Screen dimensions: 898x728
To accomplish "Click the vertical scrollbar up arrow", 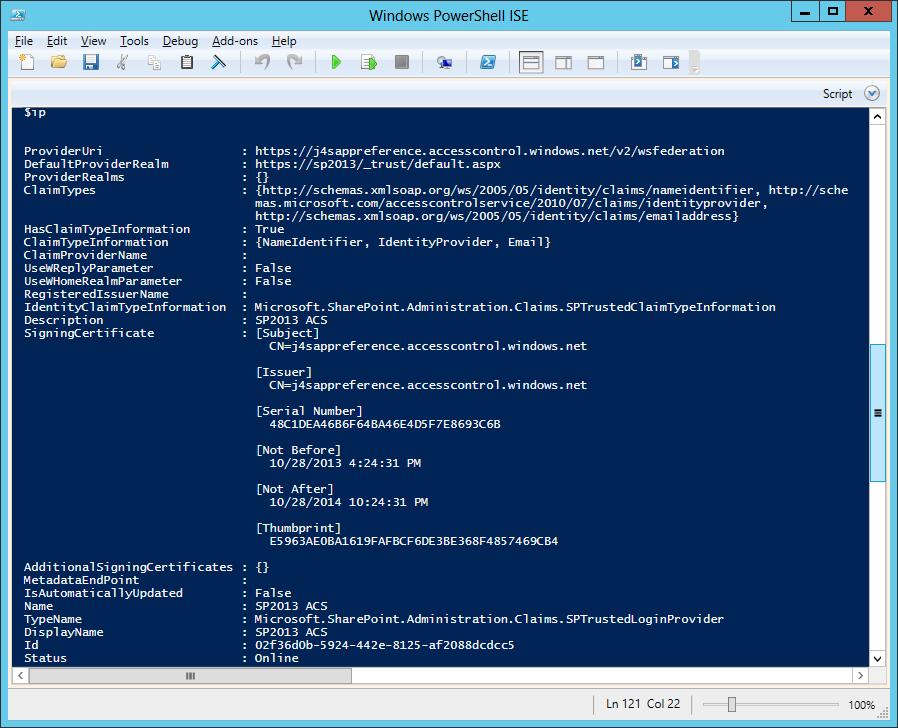I will [x=877, y=117].
